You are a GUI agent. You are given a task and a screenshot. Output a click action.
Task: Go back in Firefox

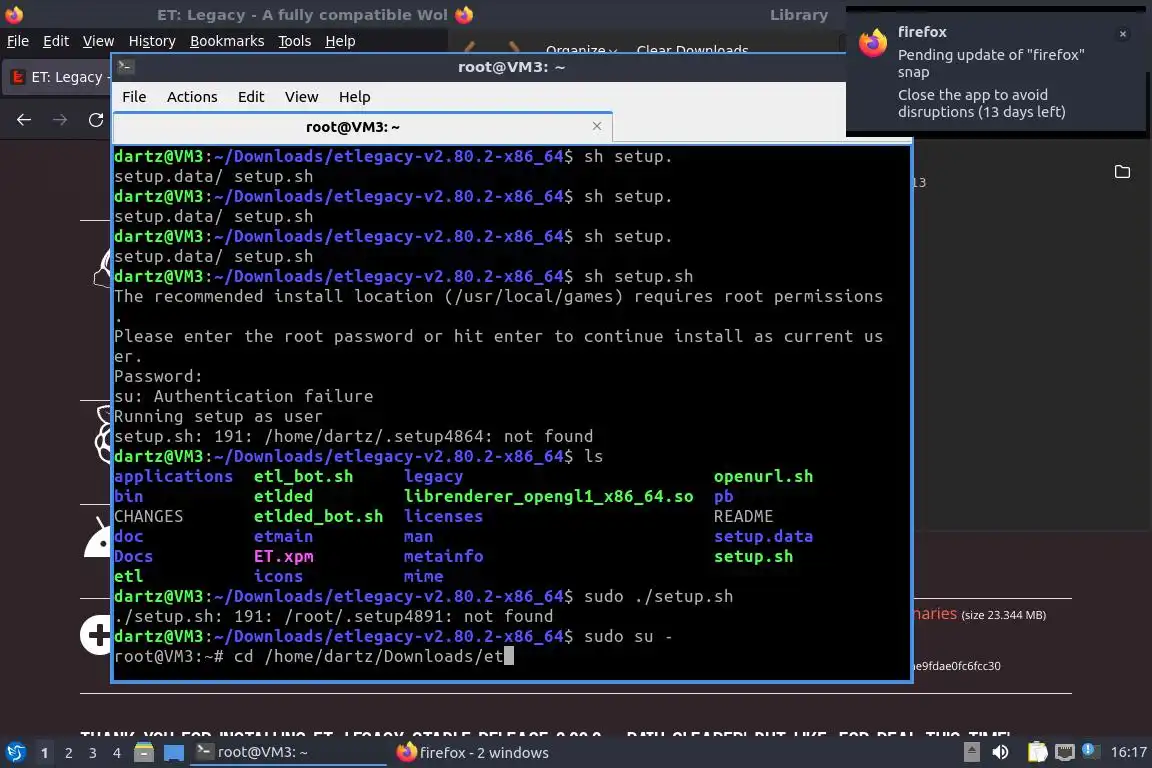[x=24, y=120]
